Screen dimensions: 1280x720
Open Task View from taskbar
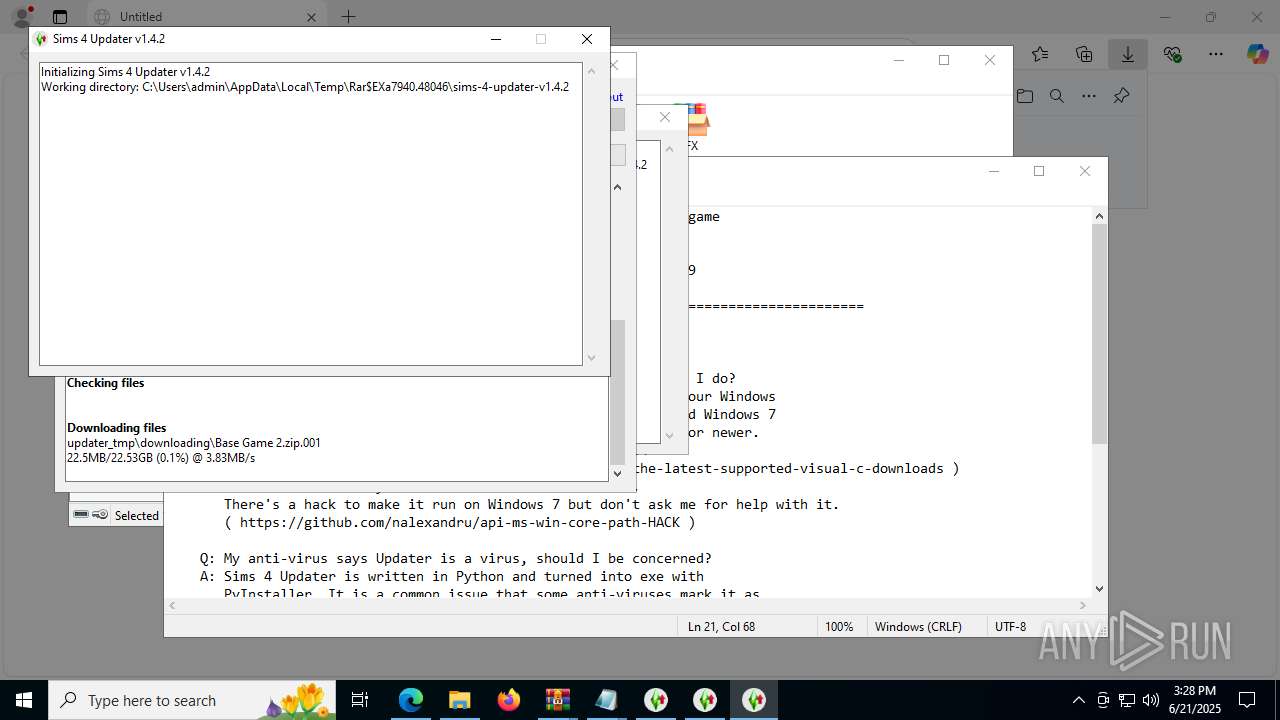pyautogui.click(x=361, y=700)
